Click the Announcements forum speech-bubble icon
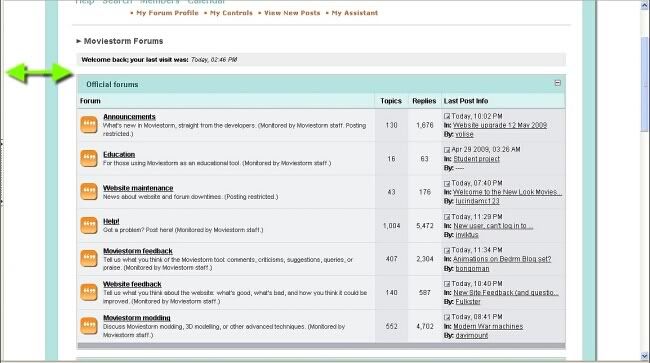The height and width of the screenshot is (363, 650). click(89, 125)
